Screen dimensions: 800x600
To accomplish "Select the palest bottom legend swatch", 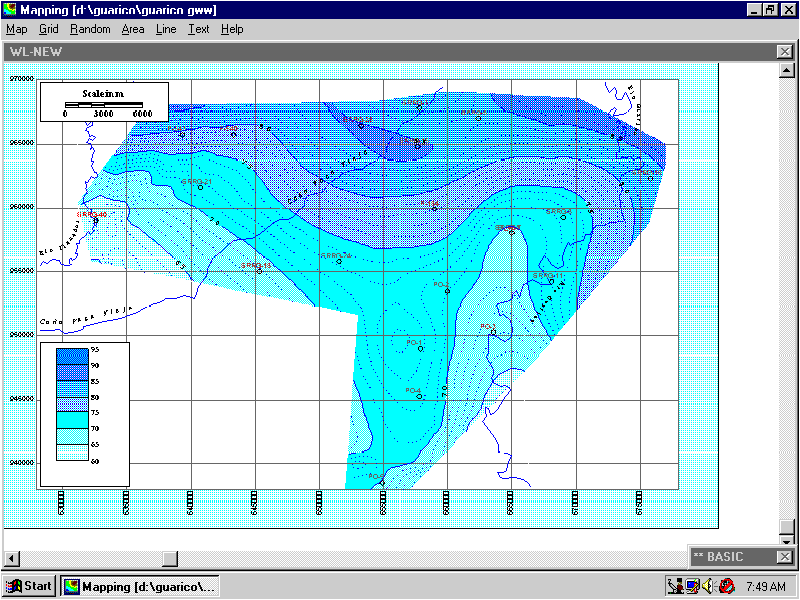I will coord(72,453).
